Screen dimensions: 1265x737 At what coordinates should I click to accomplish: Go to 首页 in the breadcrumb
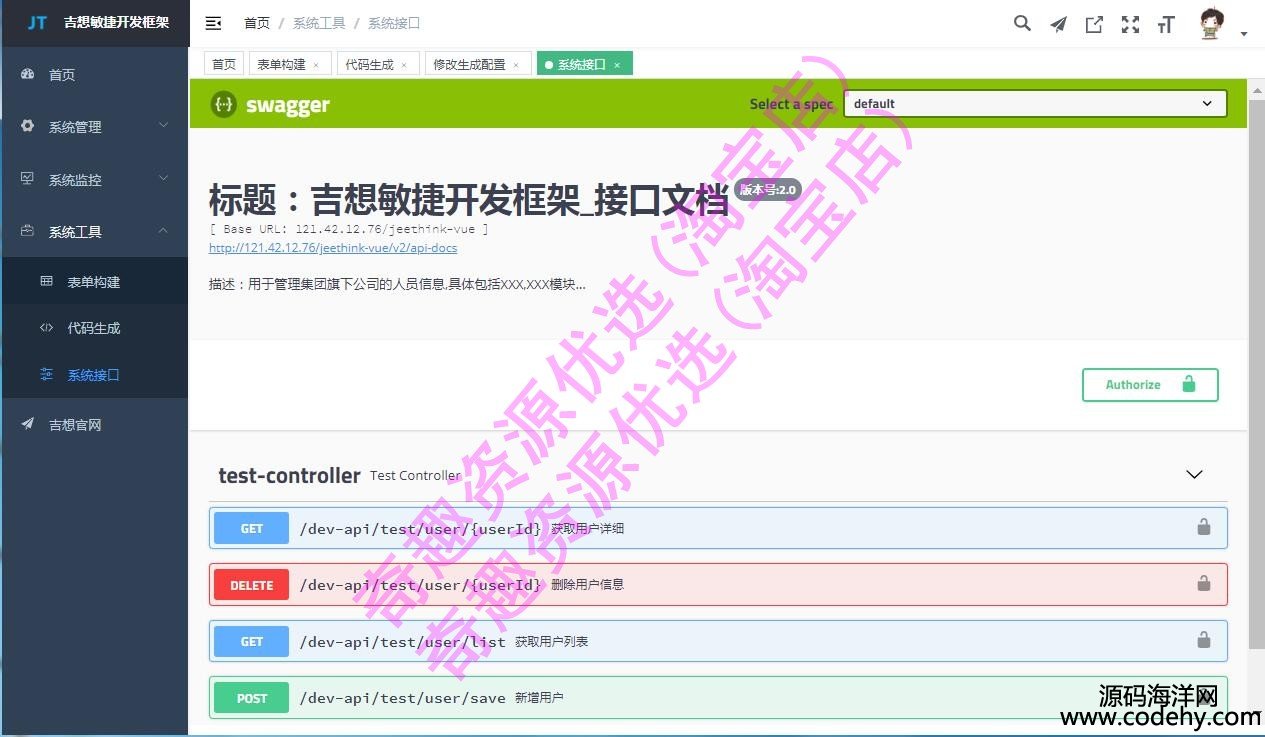pyautogui.click(x=257, y=23)
